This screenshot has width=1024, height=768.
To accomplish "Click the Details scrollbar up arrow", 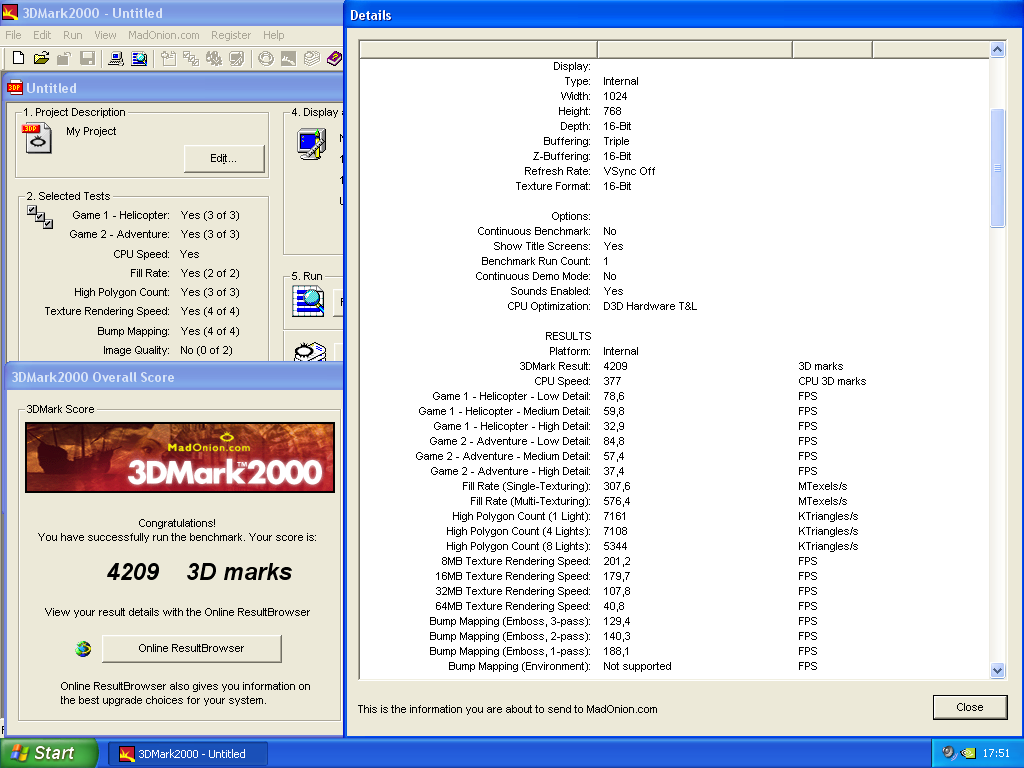I will click(997, 50).
